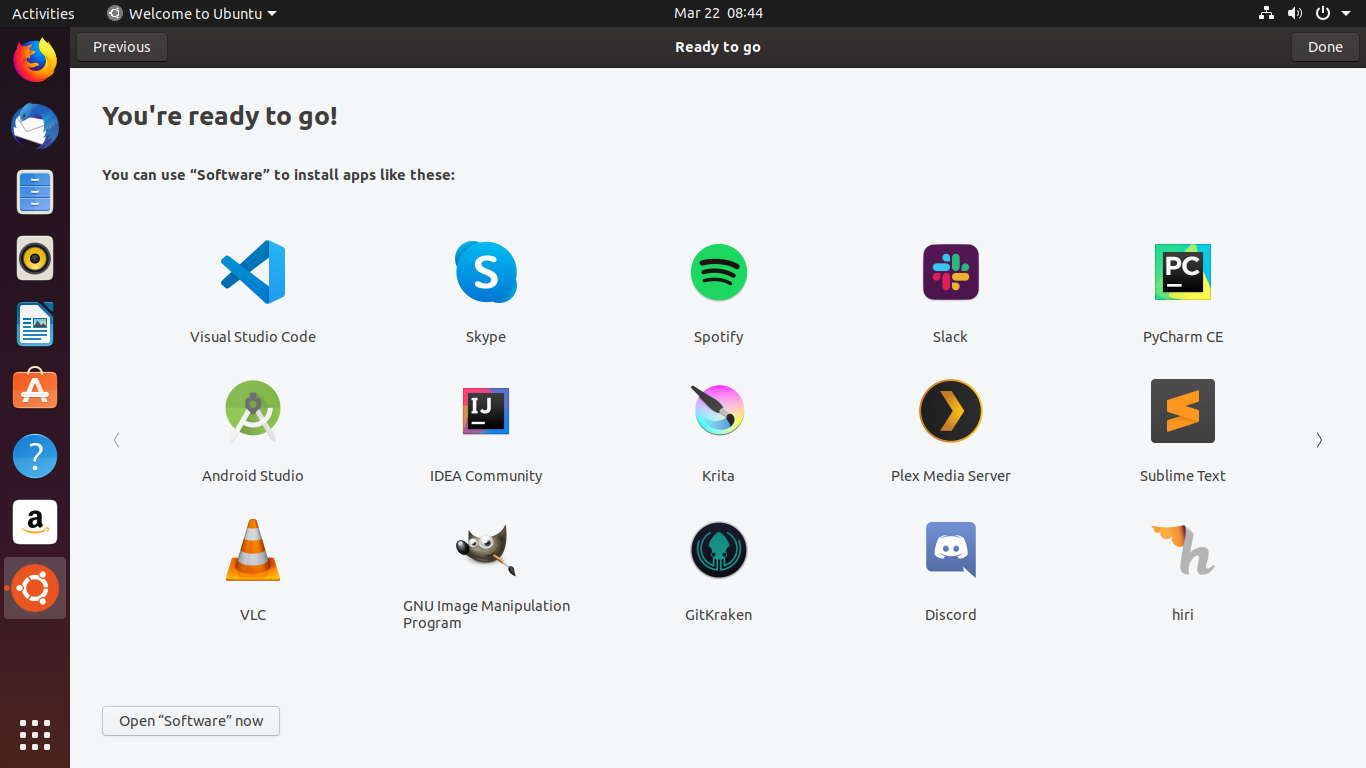1366x768 pixels.
Task: Launch Rhythmbox from the dock
Action: click(35, 258)
